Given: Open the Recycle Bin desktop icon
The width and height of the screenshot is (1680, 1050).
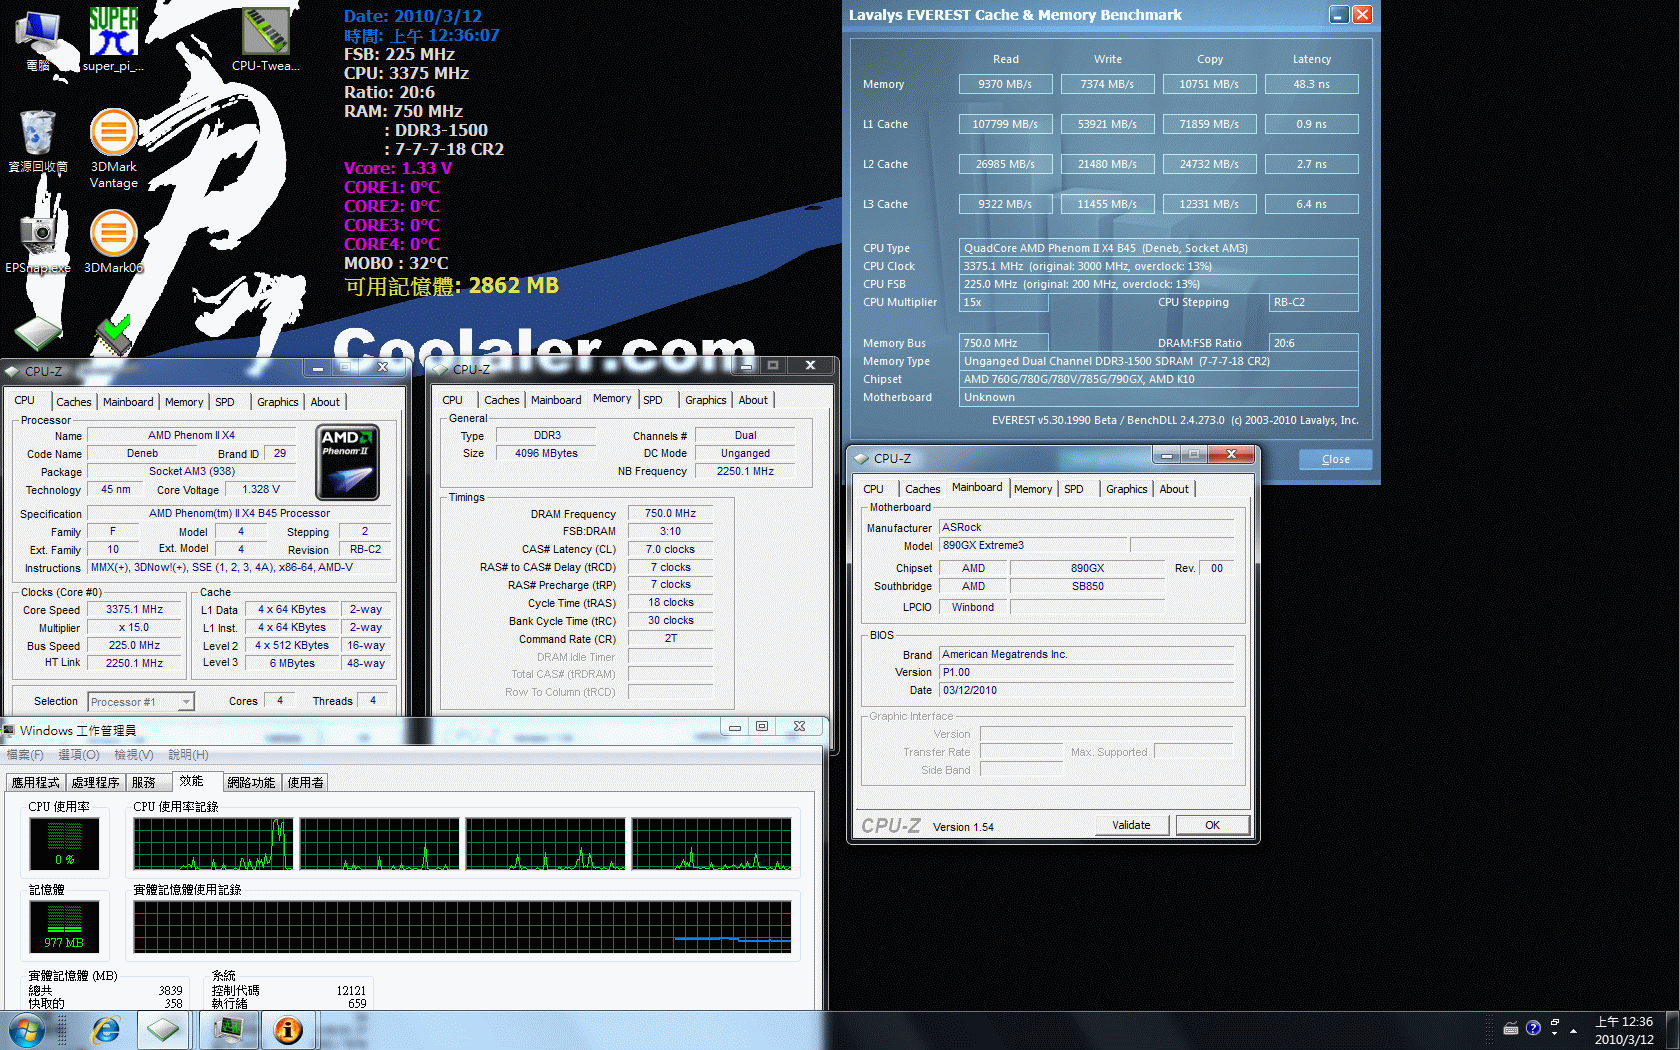Looking at the screenshot, I should (38, 141).
